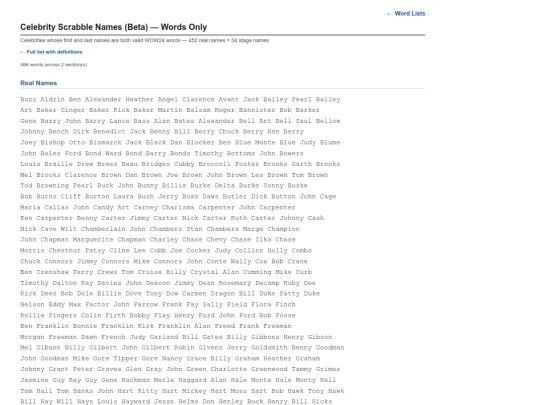Select the name Charlotte Greenwood
This screenshot has height=405, width=540.
[249, 369]
